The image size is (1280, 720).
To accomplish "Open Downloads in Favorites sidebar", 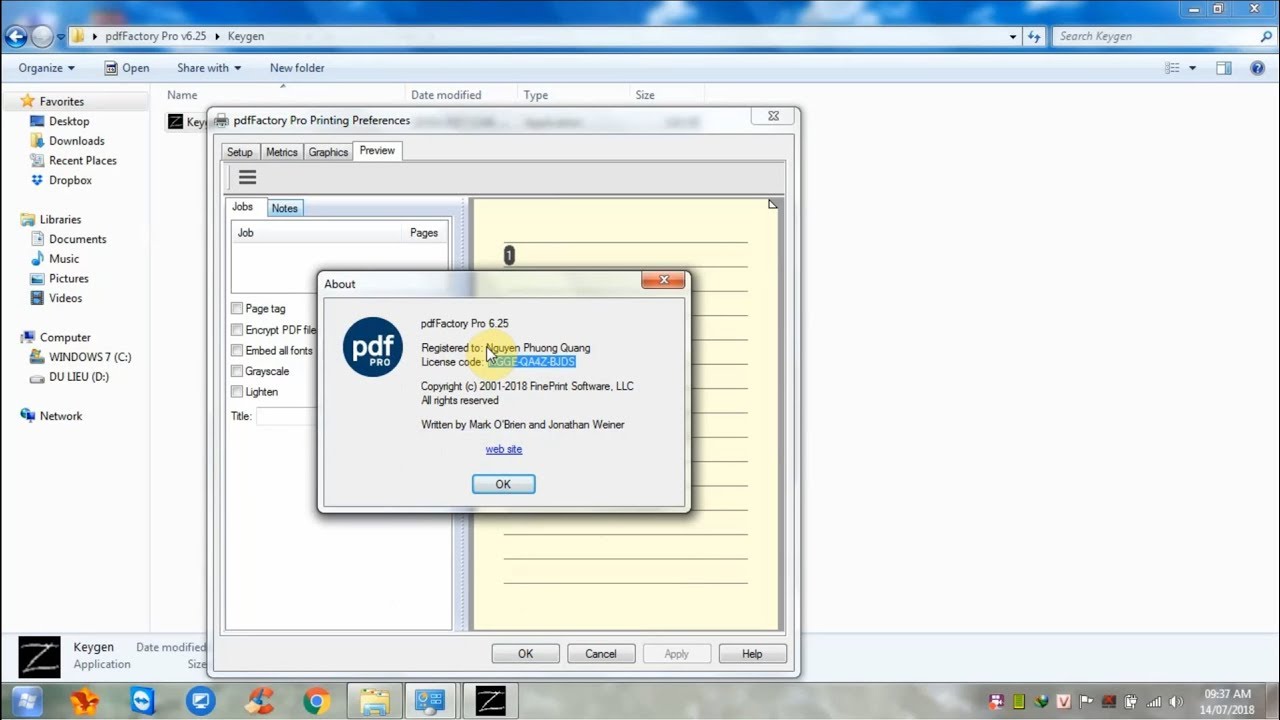I will pos(76,141).
